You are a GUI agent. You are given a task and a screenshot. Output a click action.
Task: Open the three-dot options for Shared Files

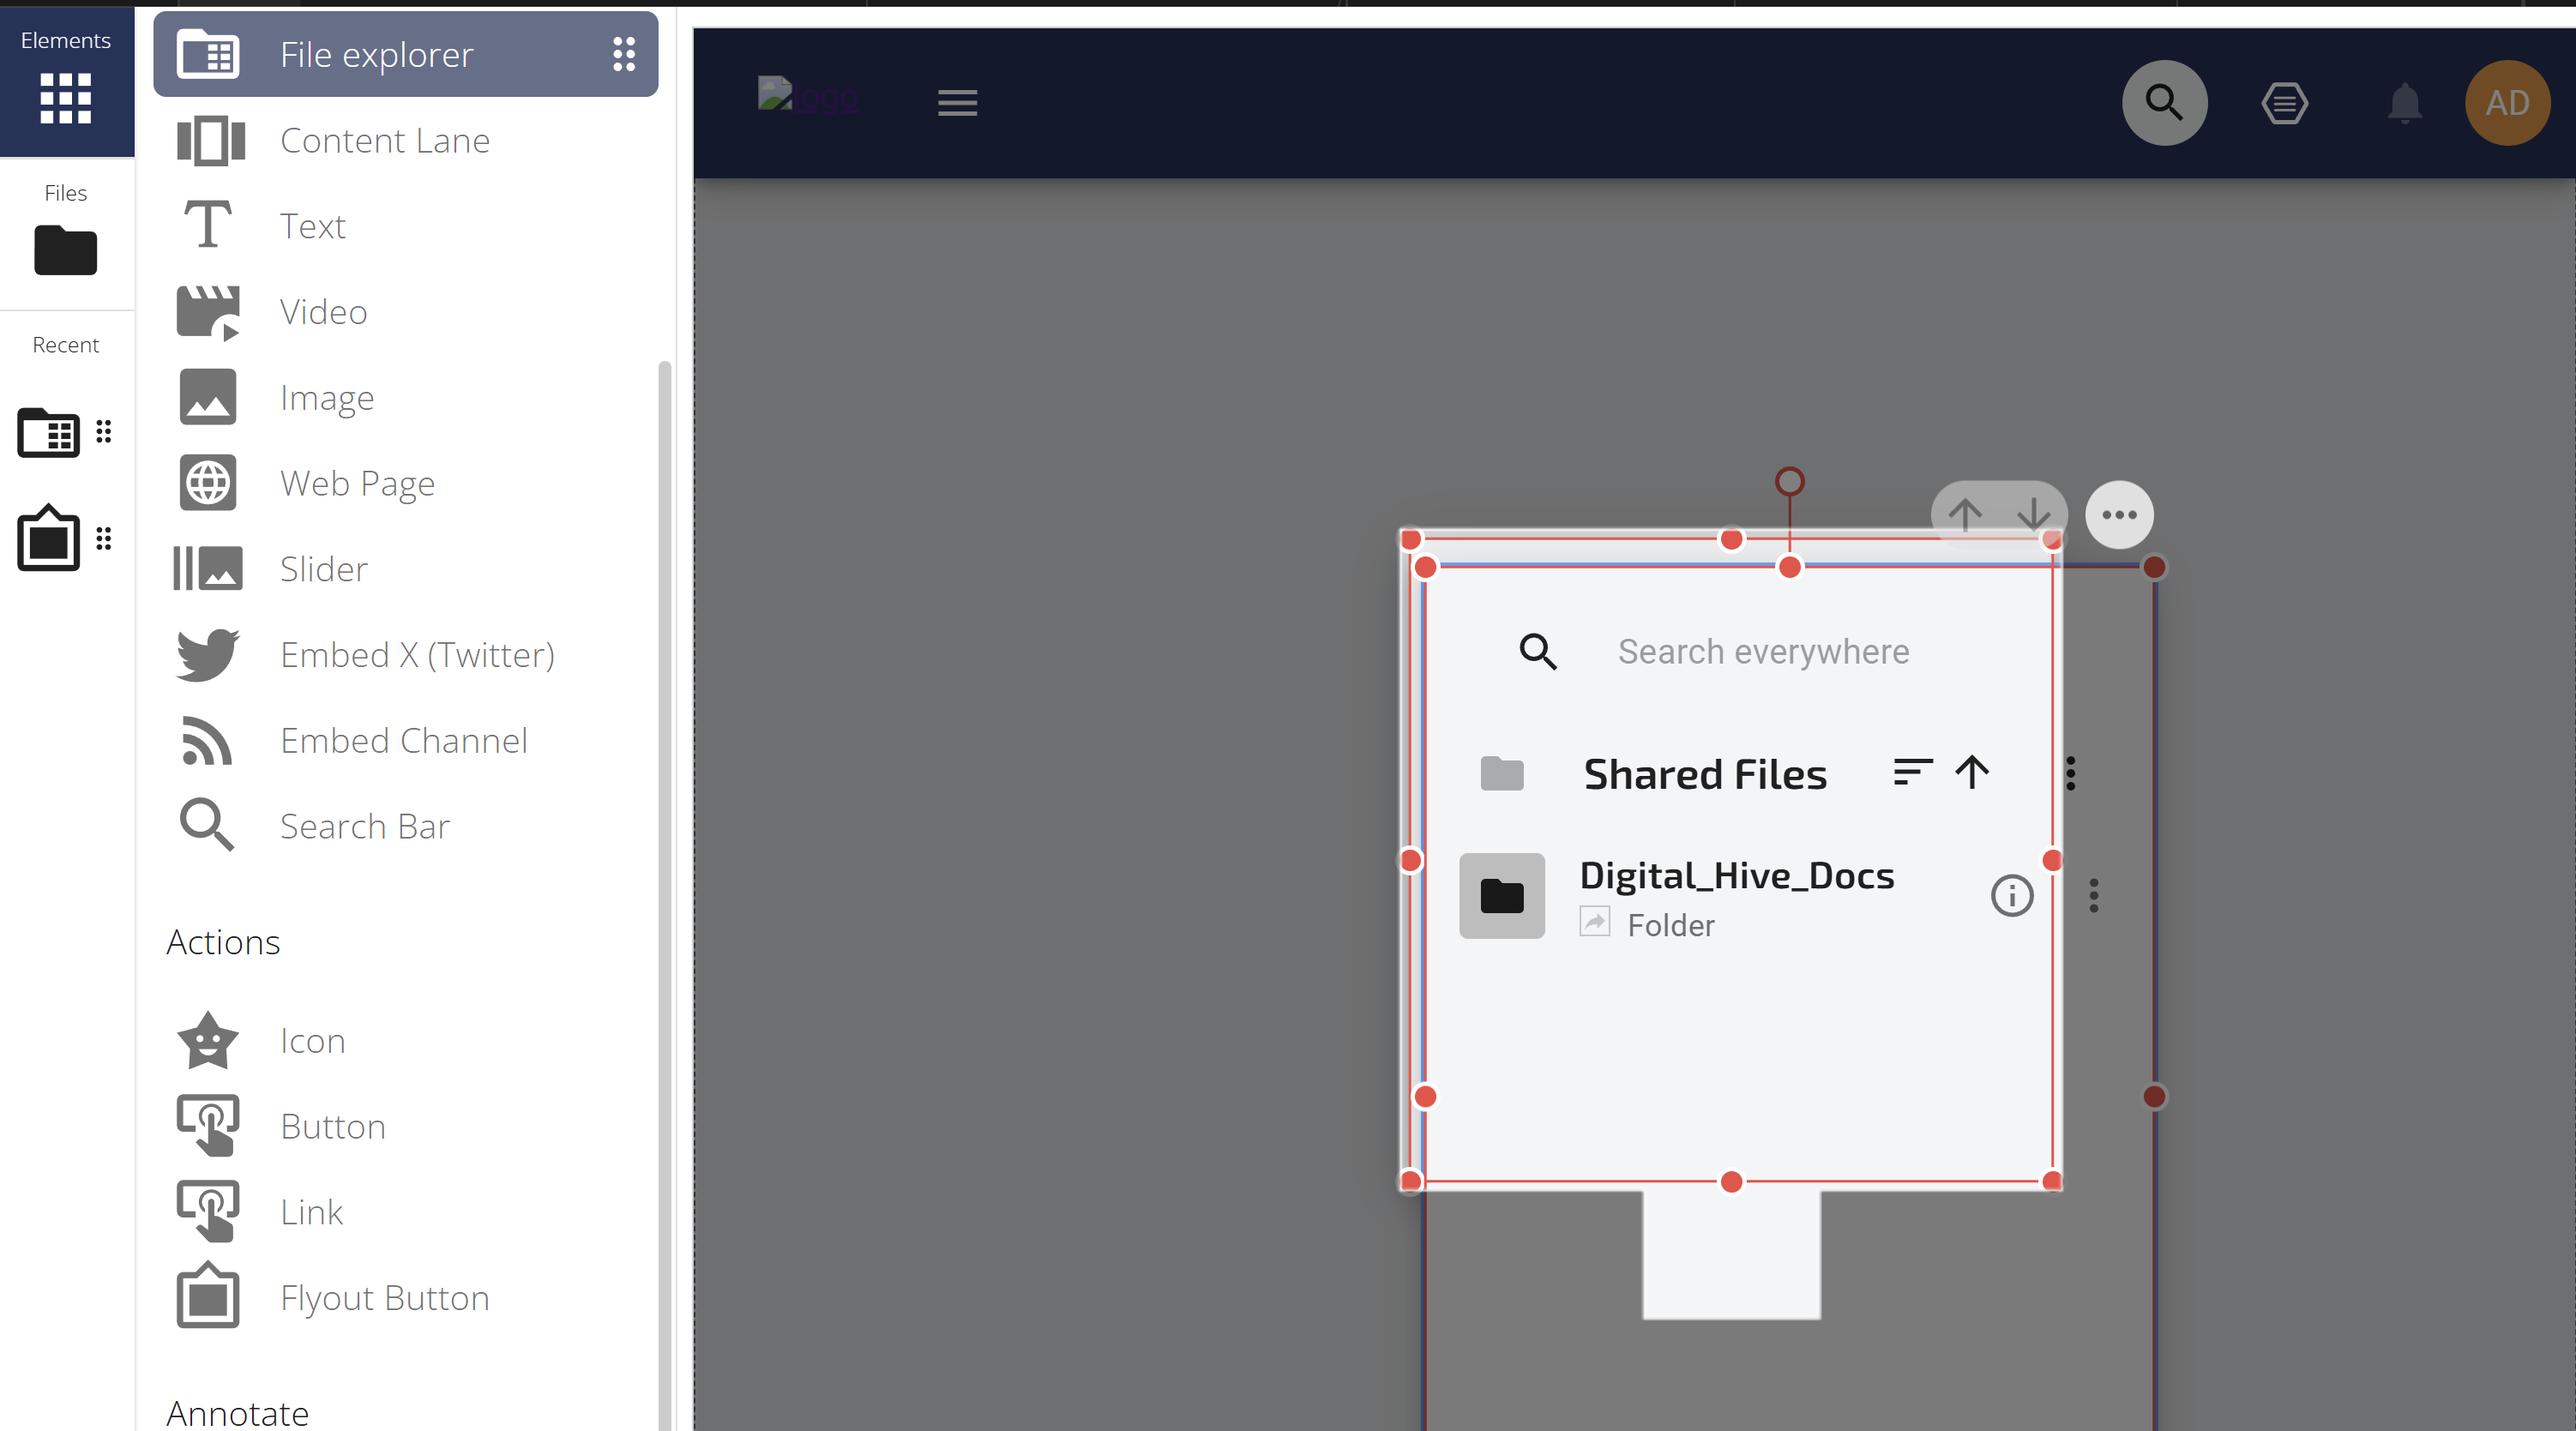(2070, 773)
